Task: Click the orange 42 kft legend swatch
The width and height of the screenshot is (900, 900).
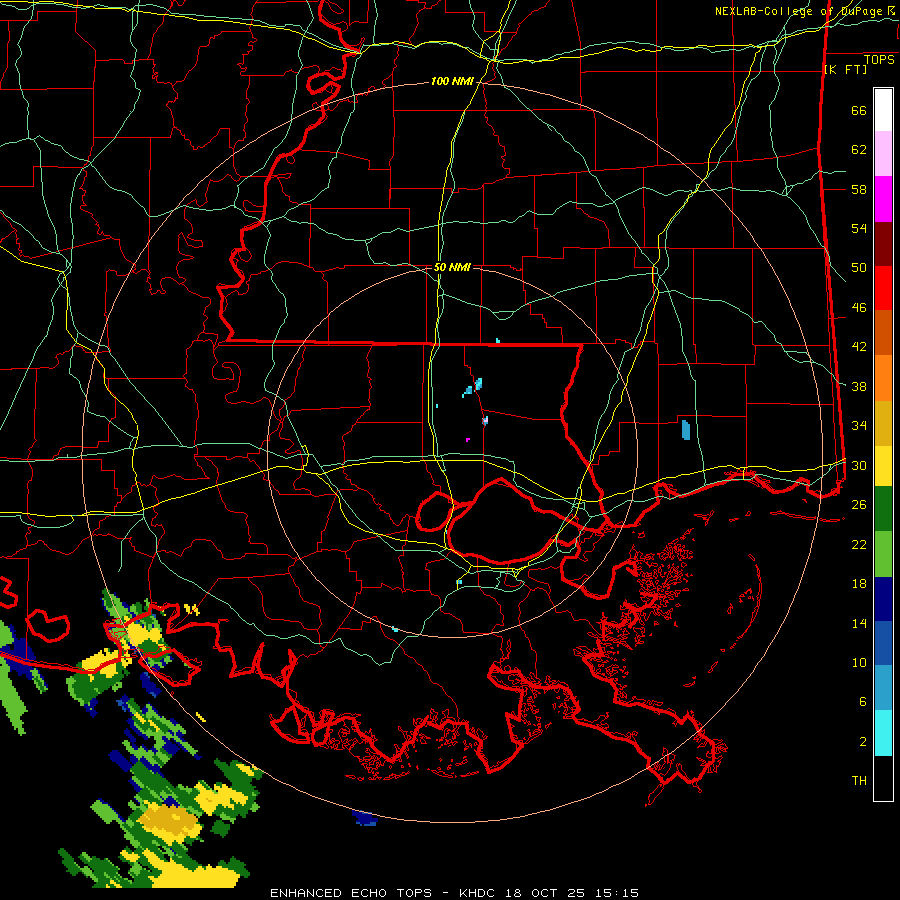Action: (x=883, y=378)
